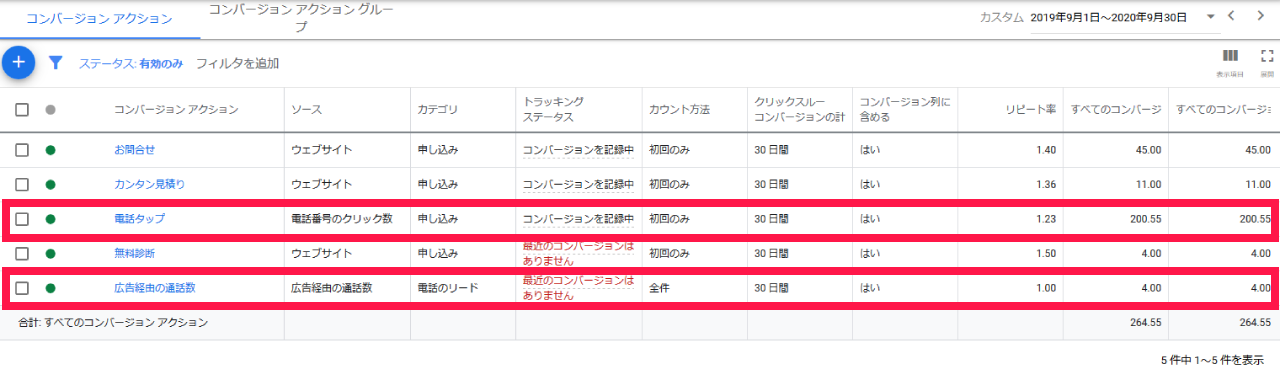Open the filter funnel icon
The width and height of the screenshot is (1280, 370).
56,63
